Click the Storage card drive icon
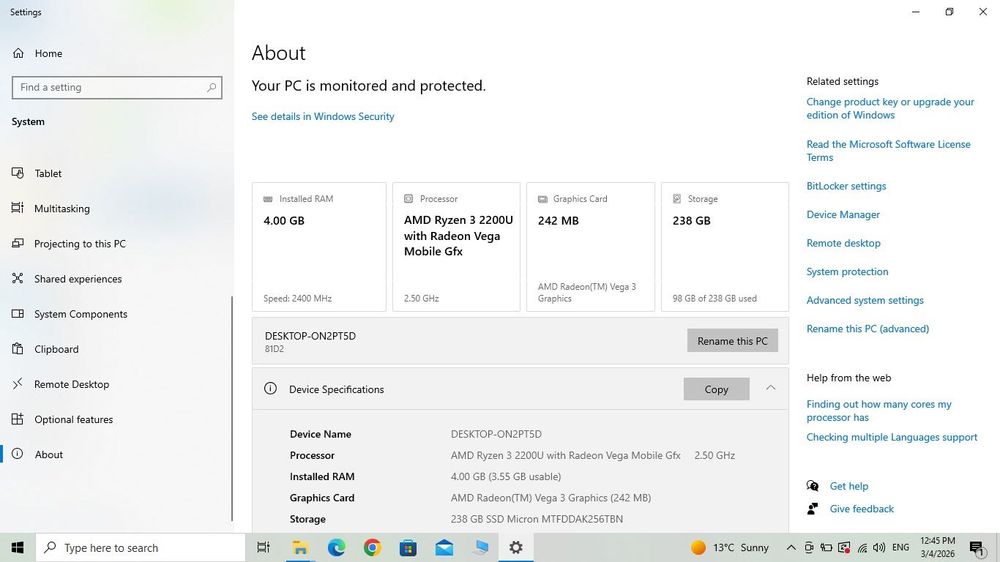Viewport: 1000px width, 562px height. click(677, 199)
